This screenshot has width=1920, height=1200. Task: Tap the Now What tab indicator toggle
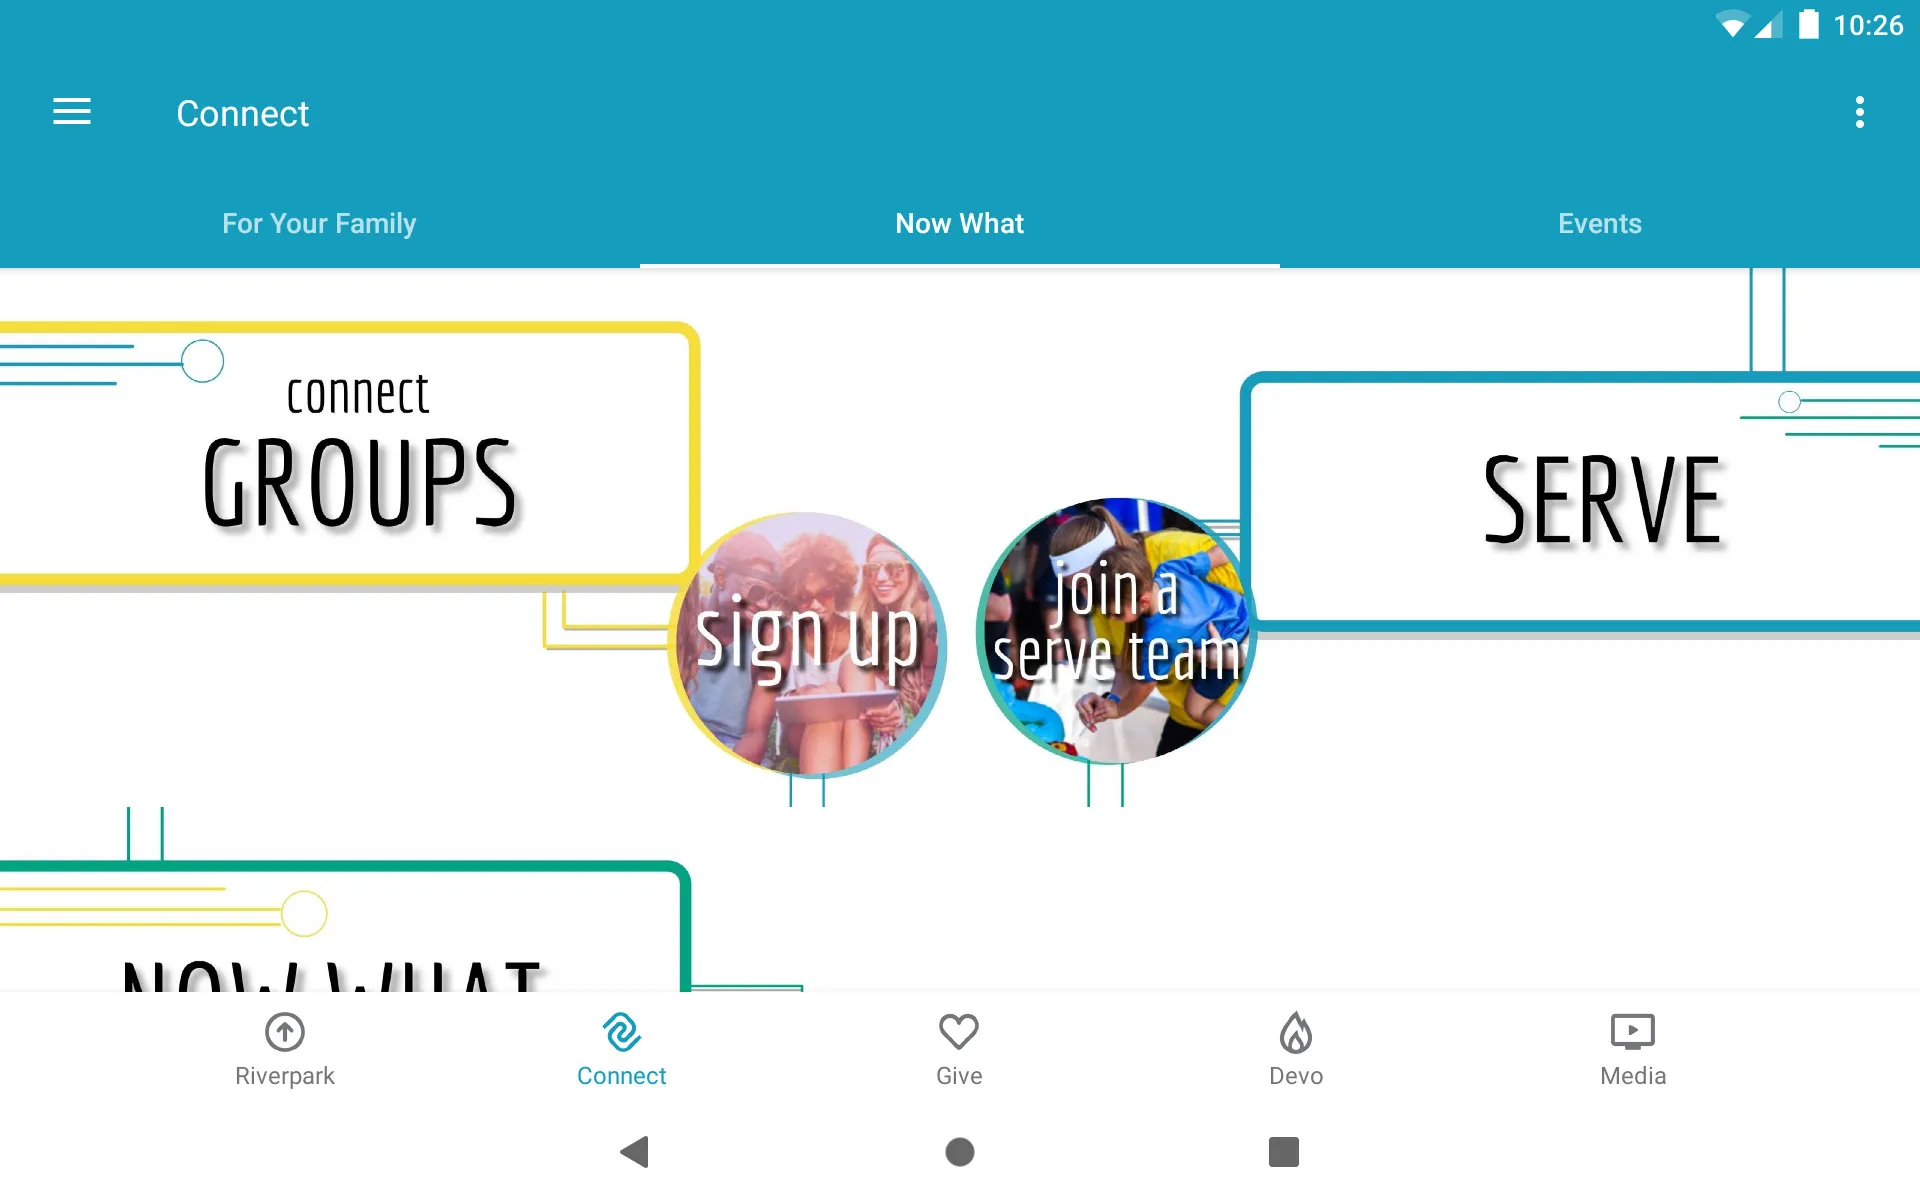click(x=958, y=223)
